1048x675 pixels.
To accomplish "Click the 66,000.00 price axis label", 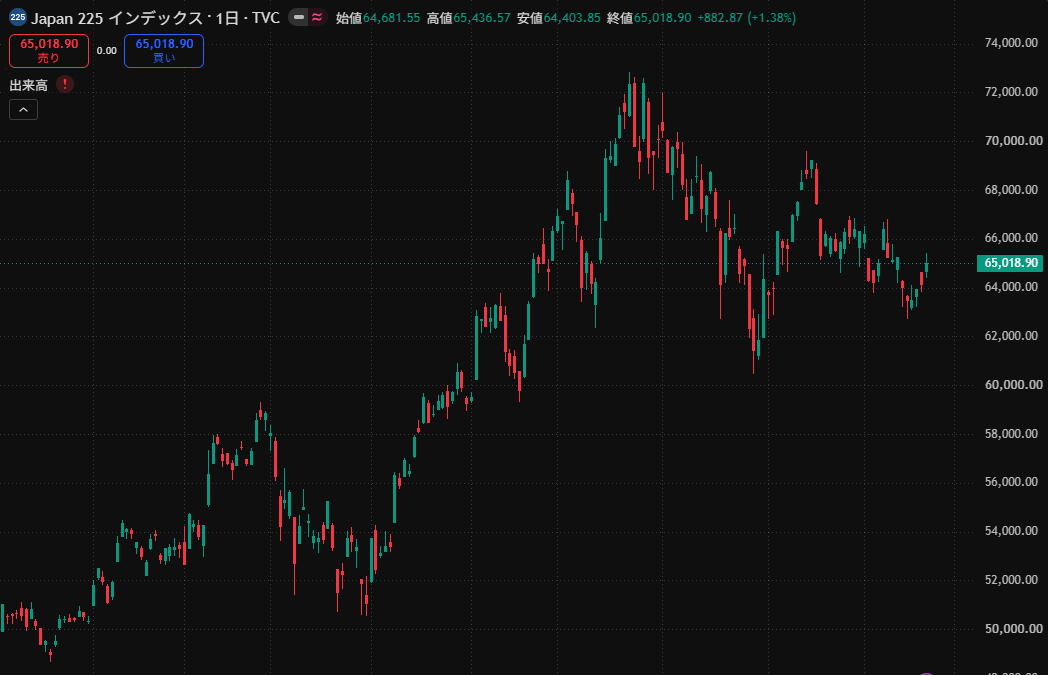I will [1011, 238].
